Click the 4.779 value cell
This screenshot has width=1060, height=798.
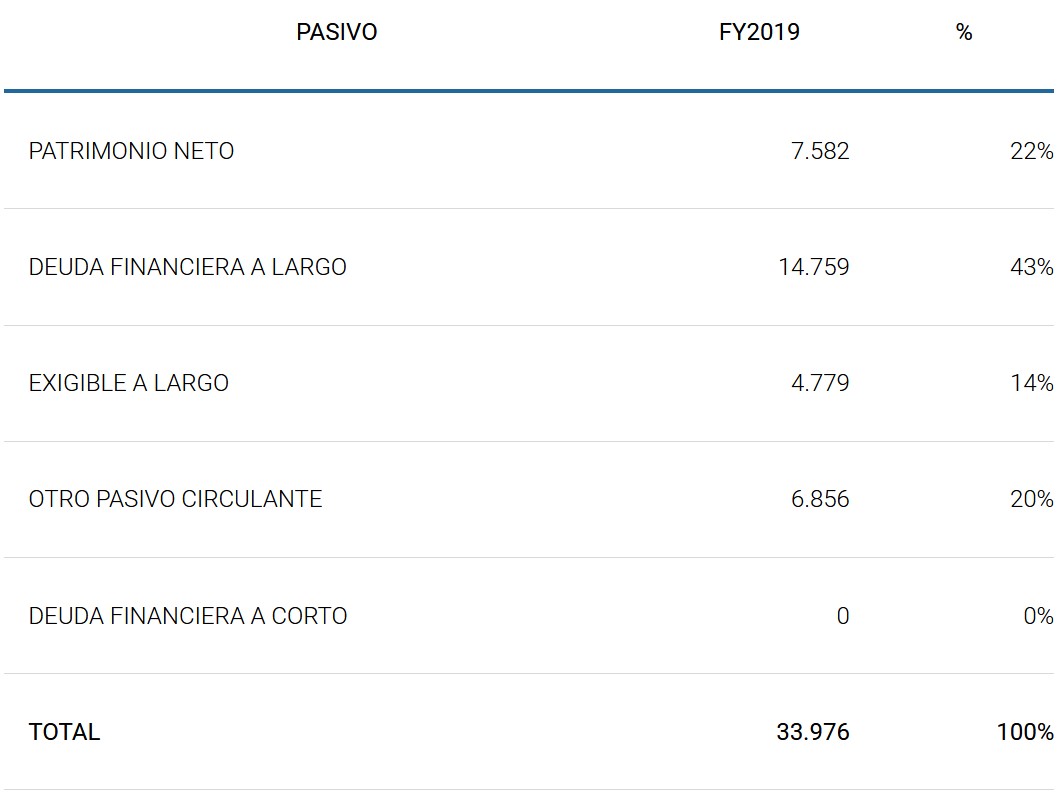[819, 383]
